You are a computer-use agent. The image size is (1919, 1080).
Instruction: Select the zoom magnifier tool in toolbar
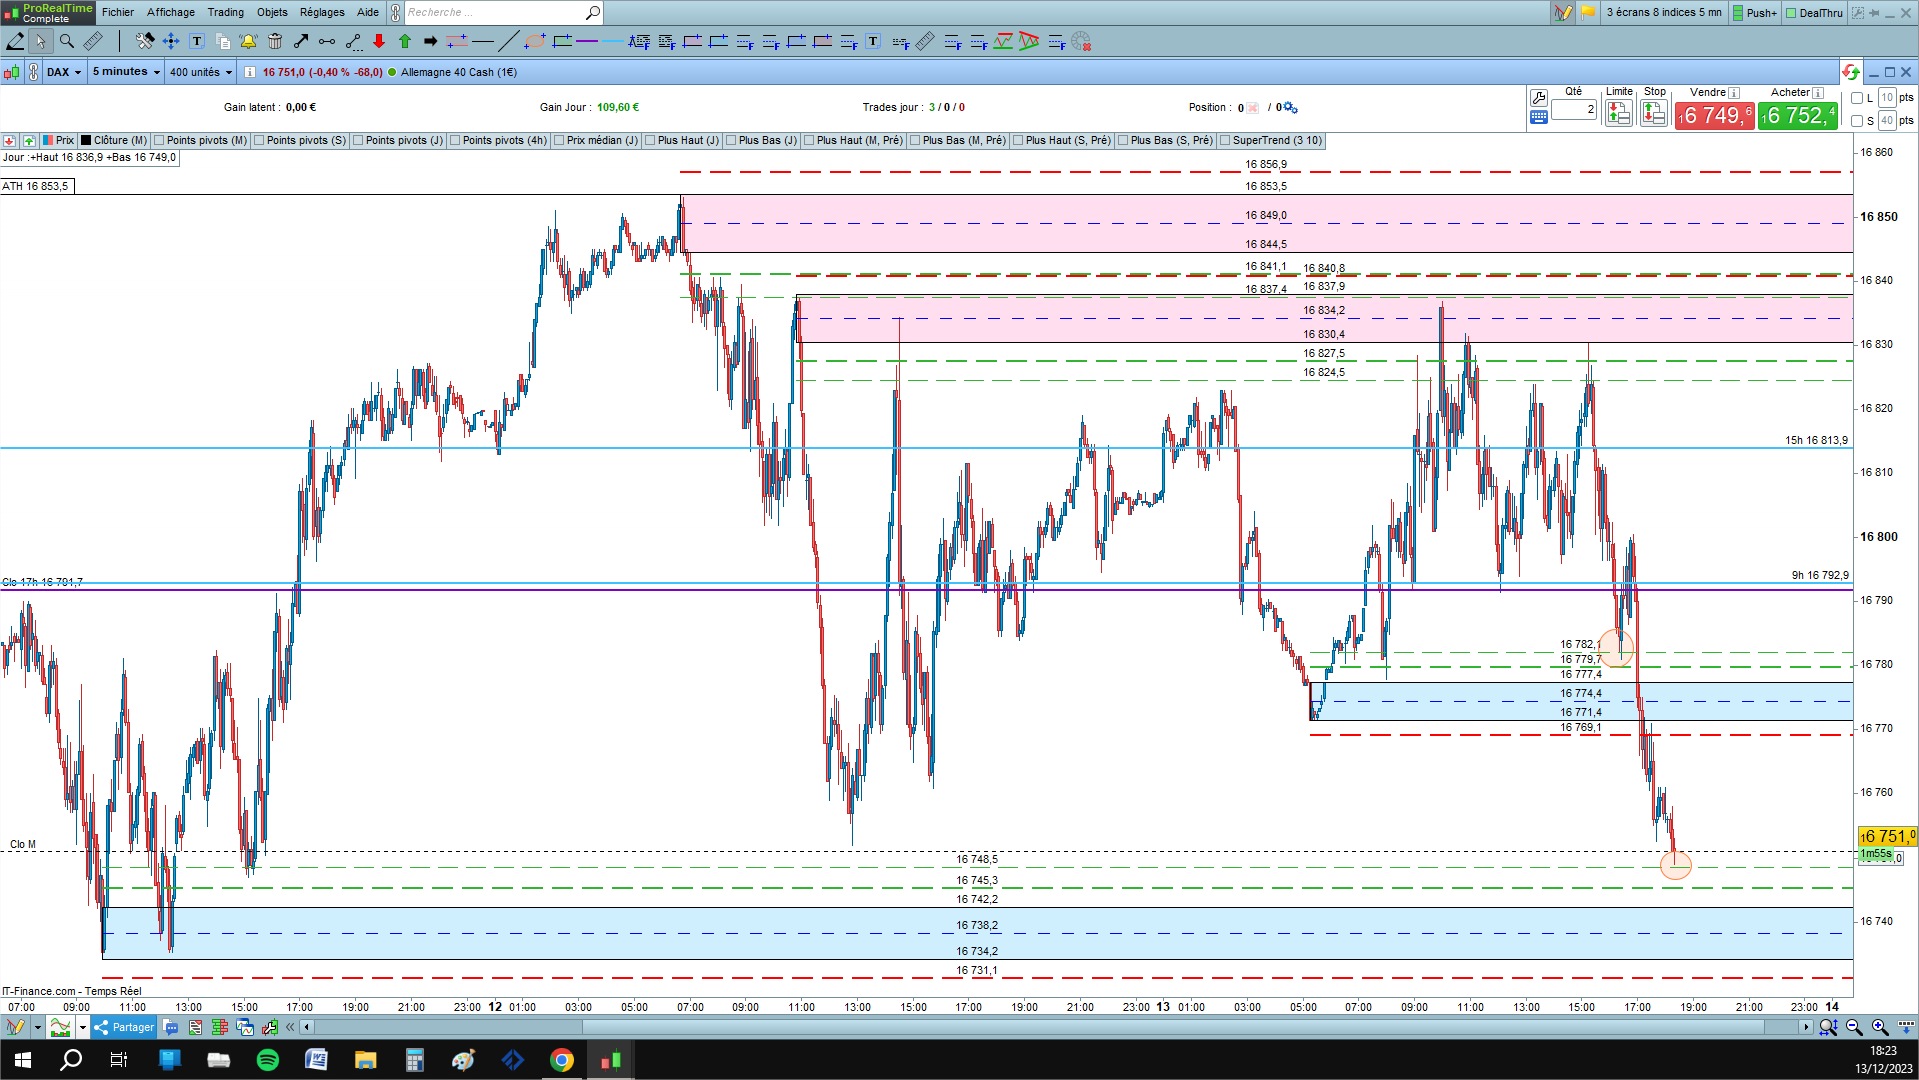[67, 42]
